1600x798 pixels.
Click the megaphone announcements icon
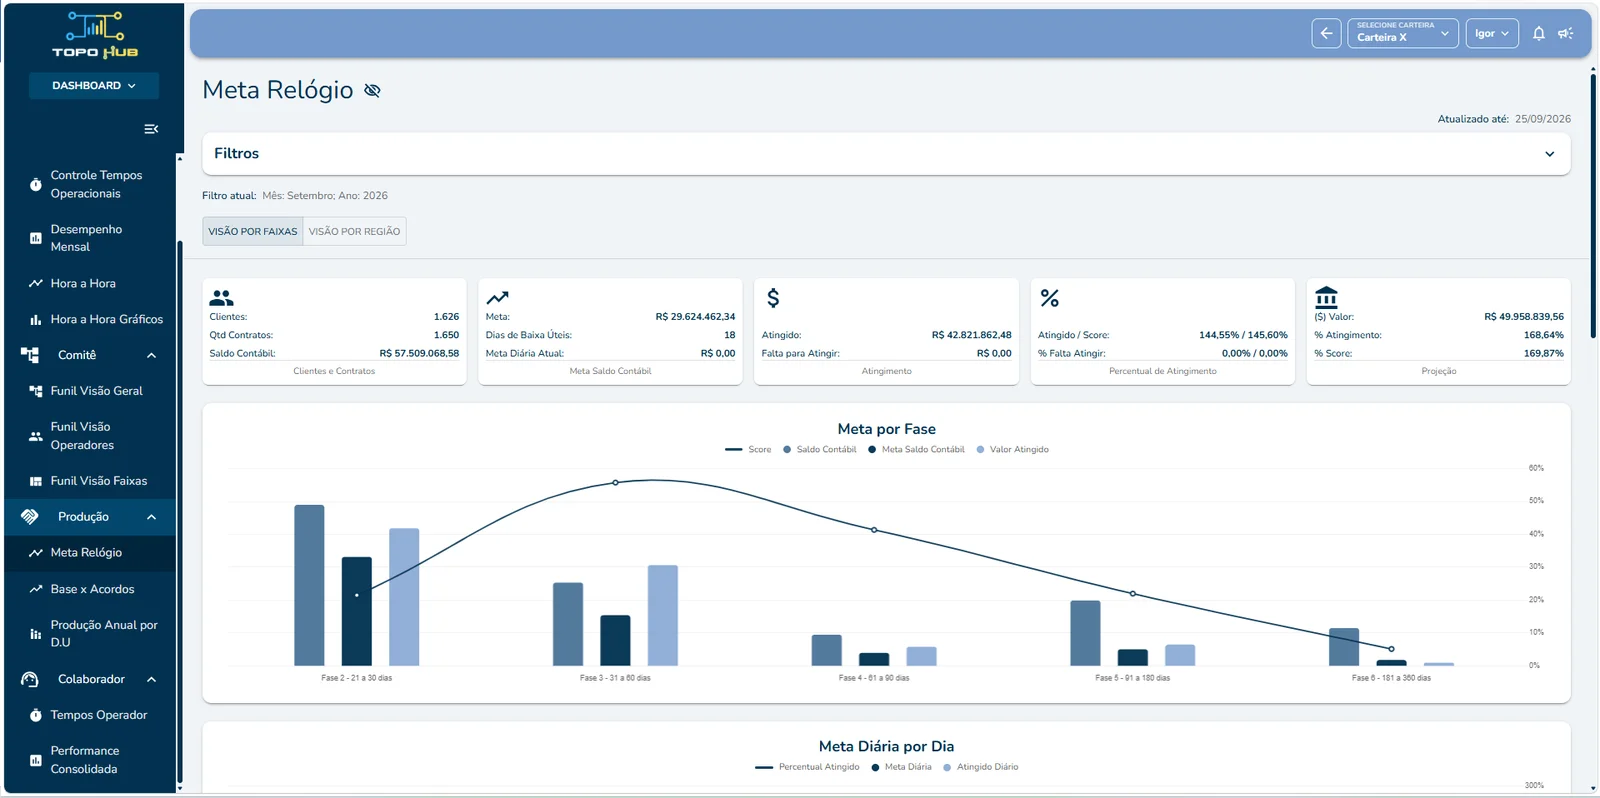pos(1566,33)
